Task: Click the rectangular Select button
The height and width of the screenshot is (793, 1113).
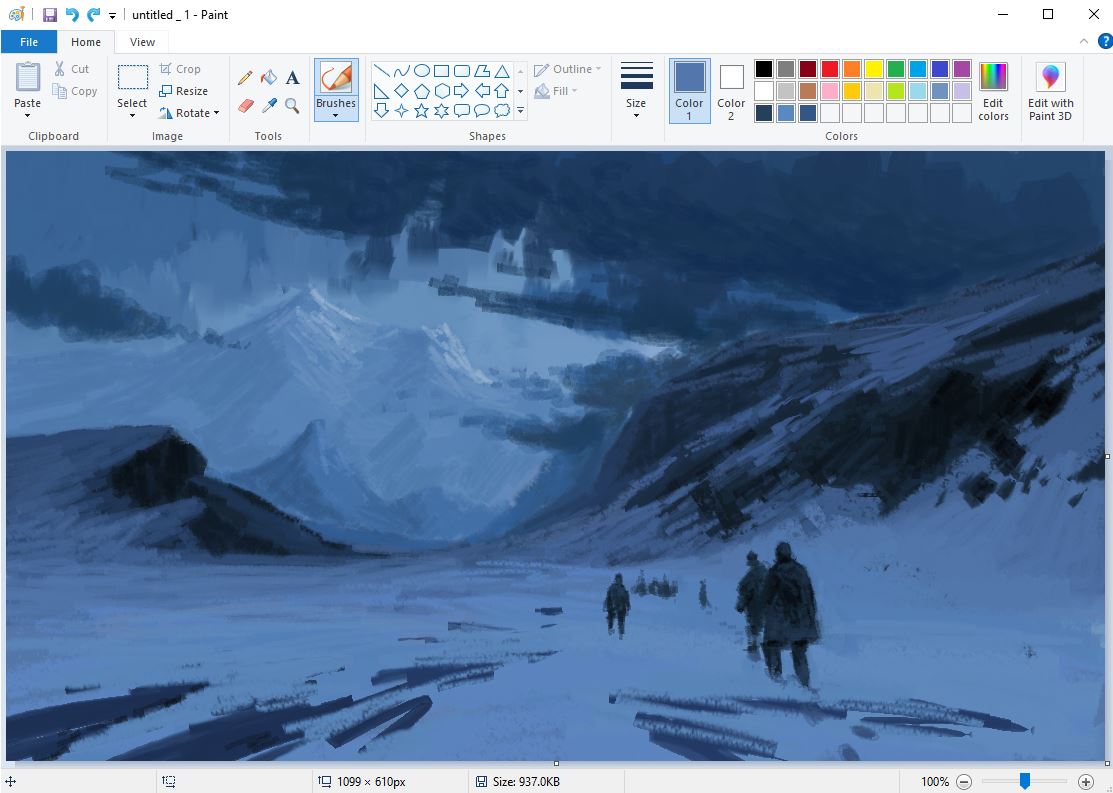Action: (133, 77)
